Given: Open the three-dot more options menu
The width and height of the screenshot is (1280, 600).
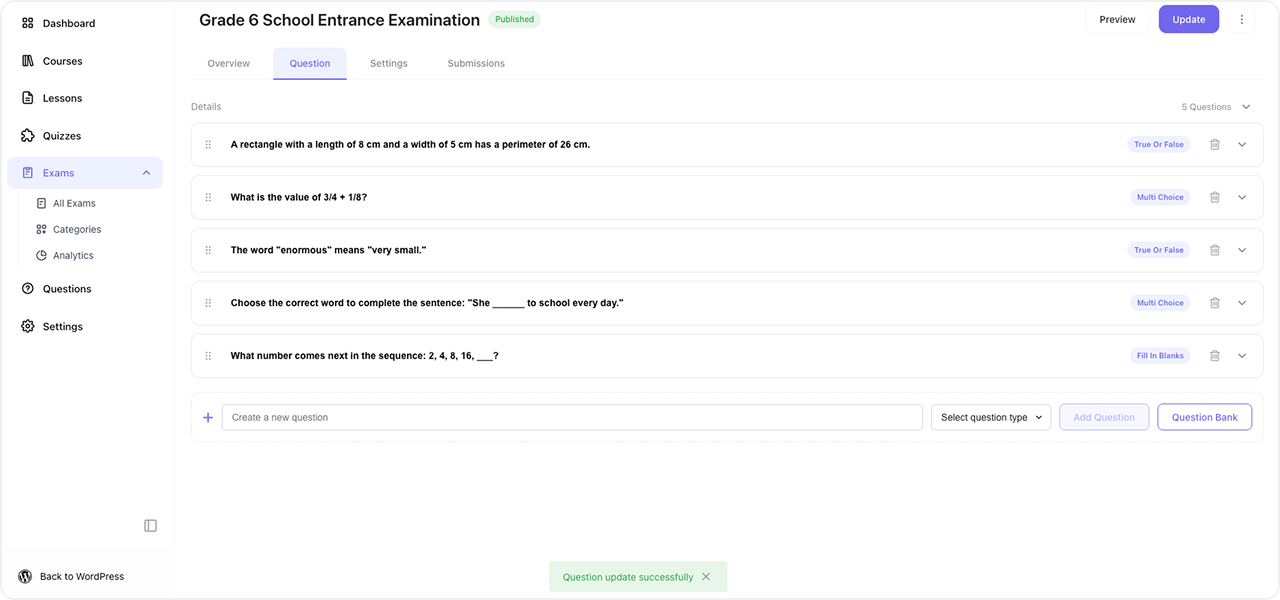Looking at the screenshot, I should 1241,19.
